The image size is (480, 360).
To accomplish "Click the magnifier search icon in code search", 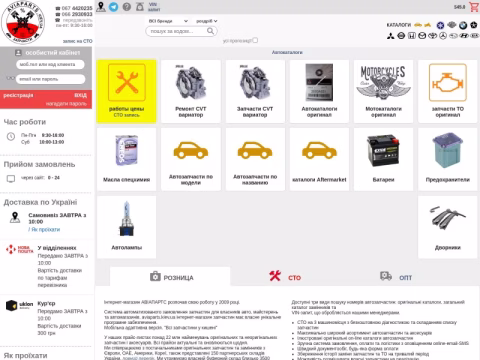I will (x=210, y=31).
